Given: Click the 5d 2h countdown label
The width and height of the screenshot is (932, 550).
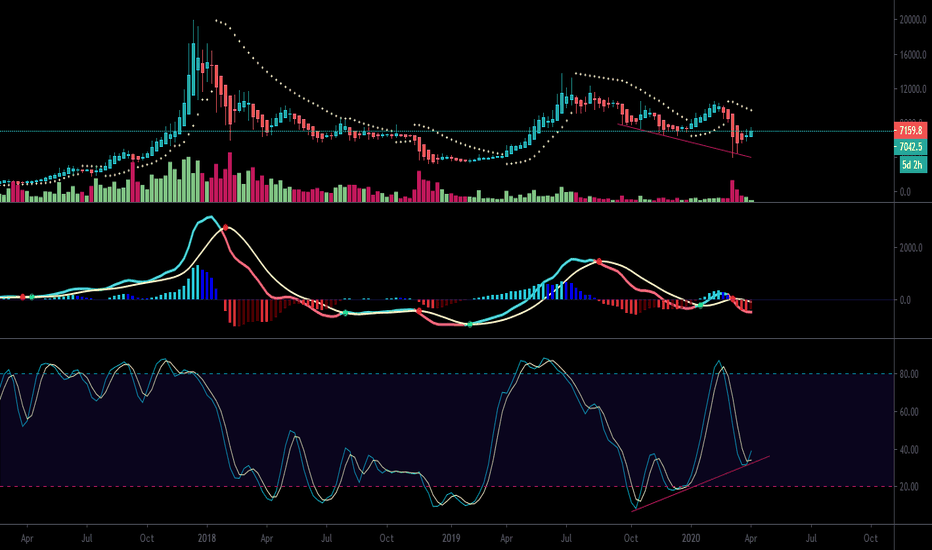Looking at the screenshot, I should coord(912,165).
